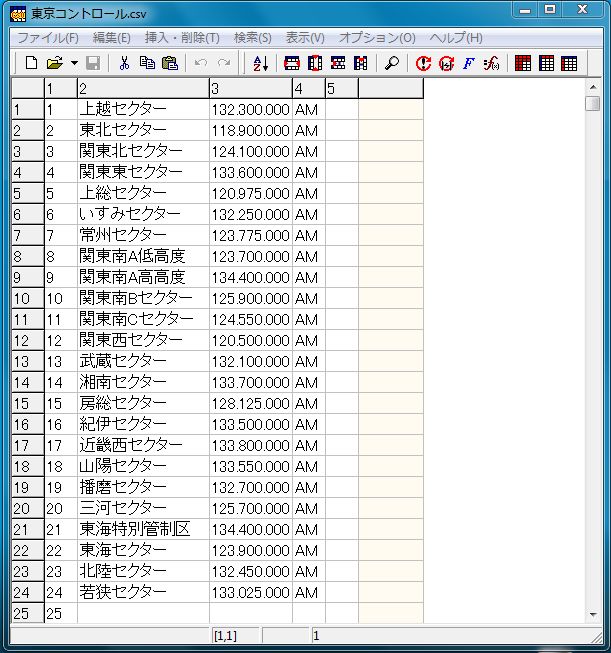The image size is (611, 653).
Task: Click cell 関東南A低高度
Action: click(x=143, y=256)
